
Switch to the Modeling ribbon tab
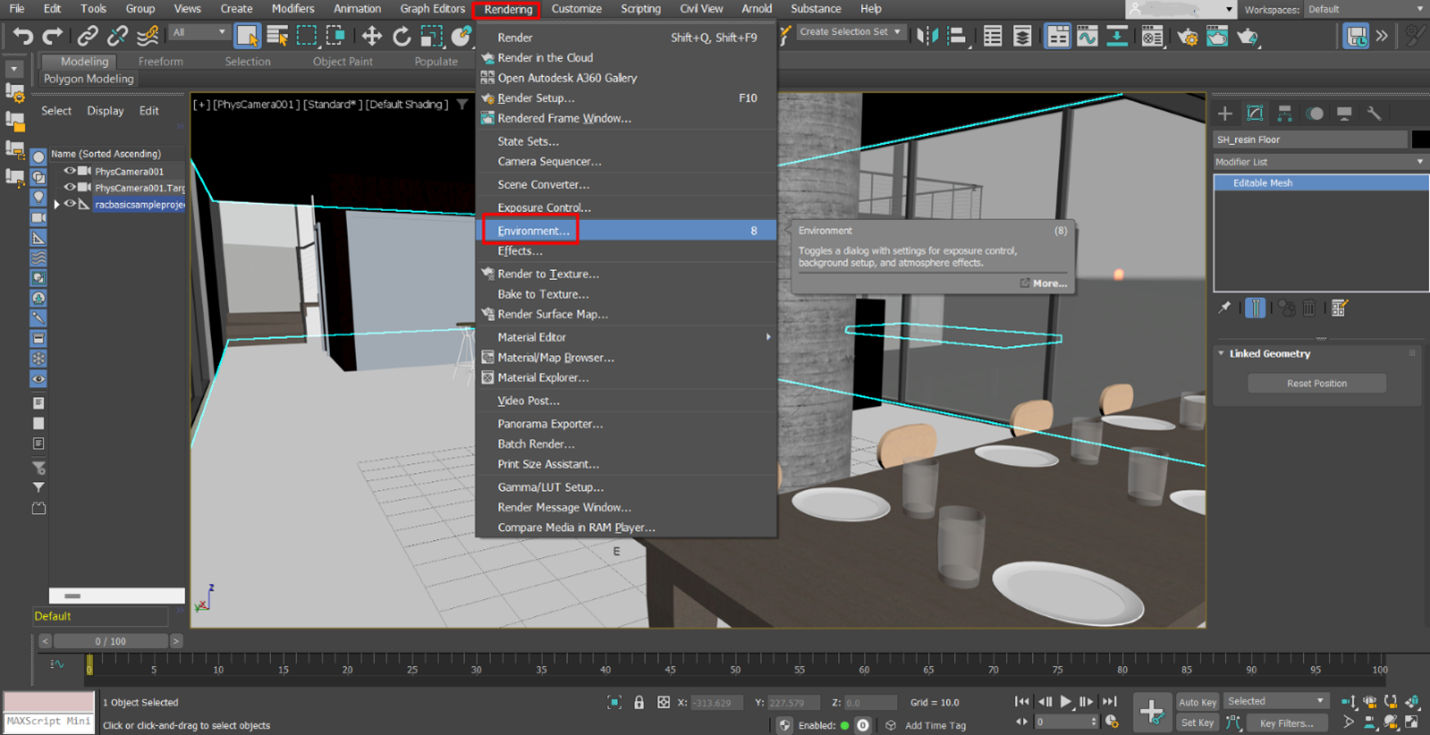click(x=79, y=60)
